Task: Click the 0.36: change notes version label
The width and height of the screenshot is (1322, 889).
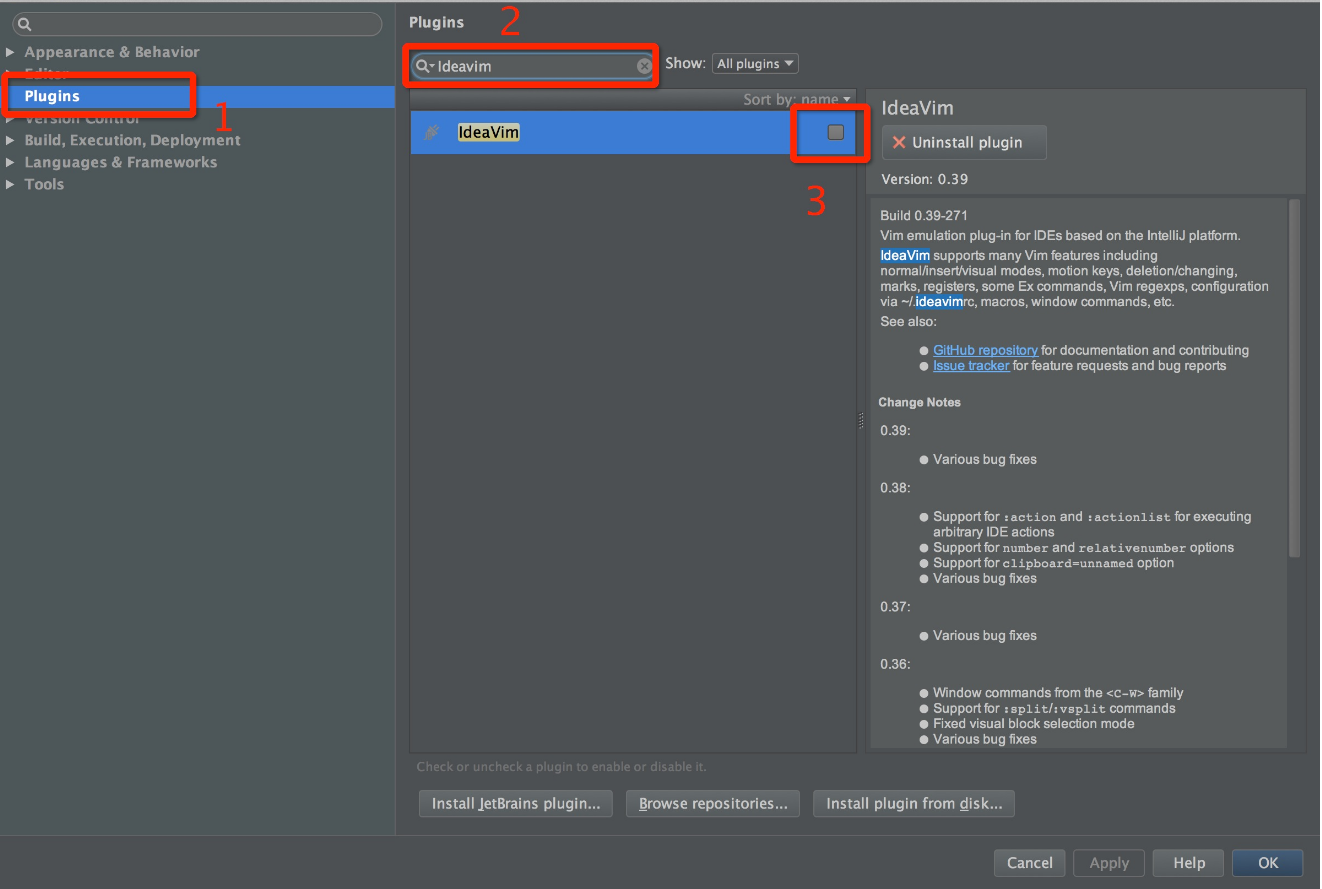Action: coord(895,664)
